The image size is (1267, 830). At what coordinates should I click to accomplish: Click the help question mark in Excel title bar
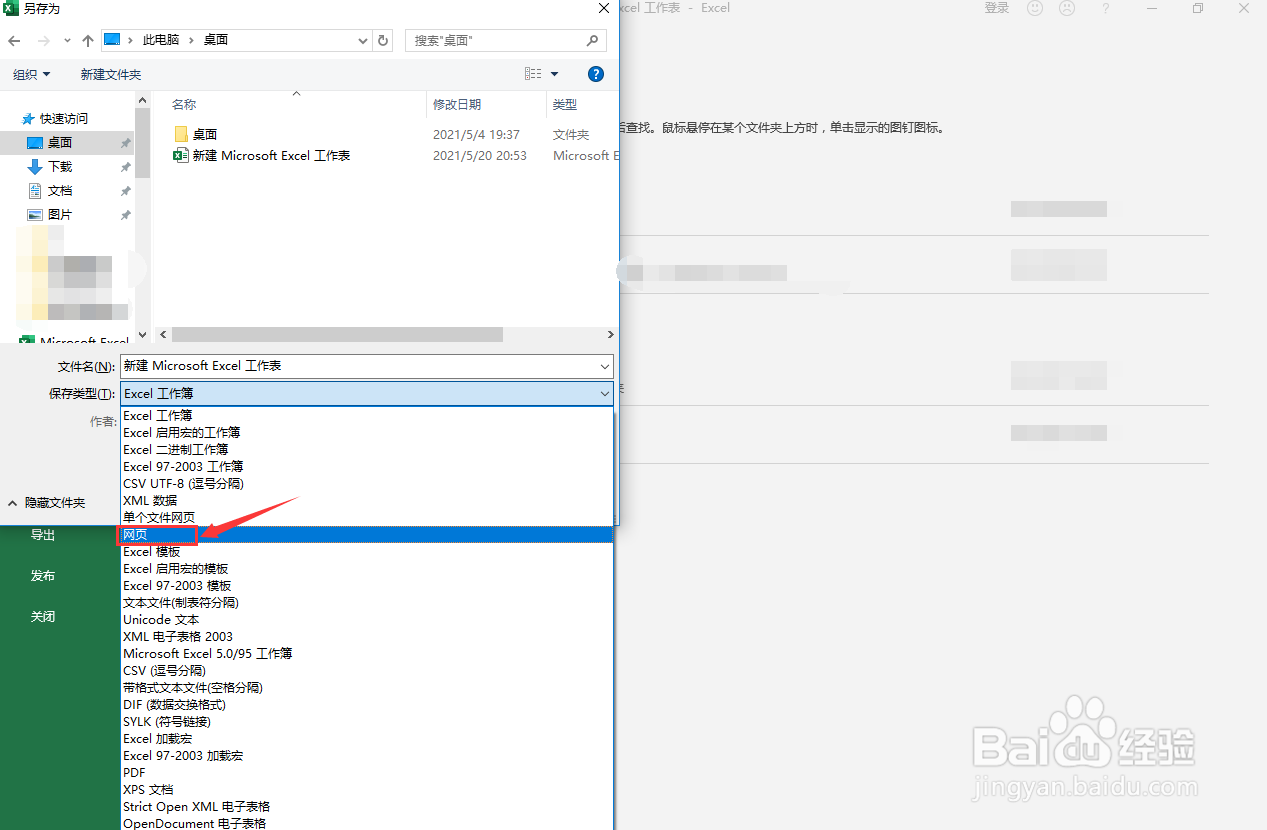(1105, 8)
